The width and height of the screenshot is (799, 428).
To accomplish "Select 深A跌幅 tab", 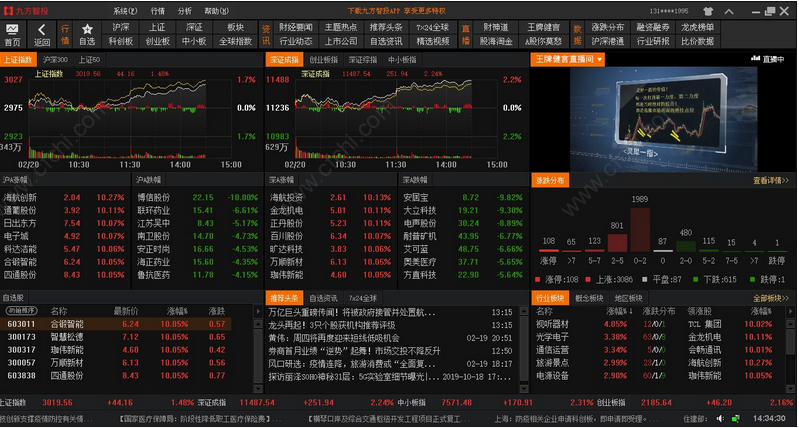I will (x=415, y=179).
